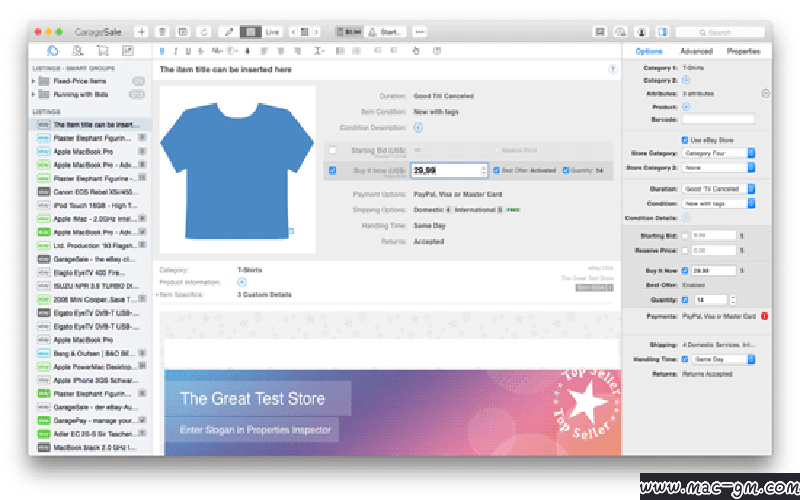
Task: Click the Quantity stepper in the inspector
Action: [733, 300]
